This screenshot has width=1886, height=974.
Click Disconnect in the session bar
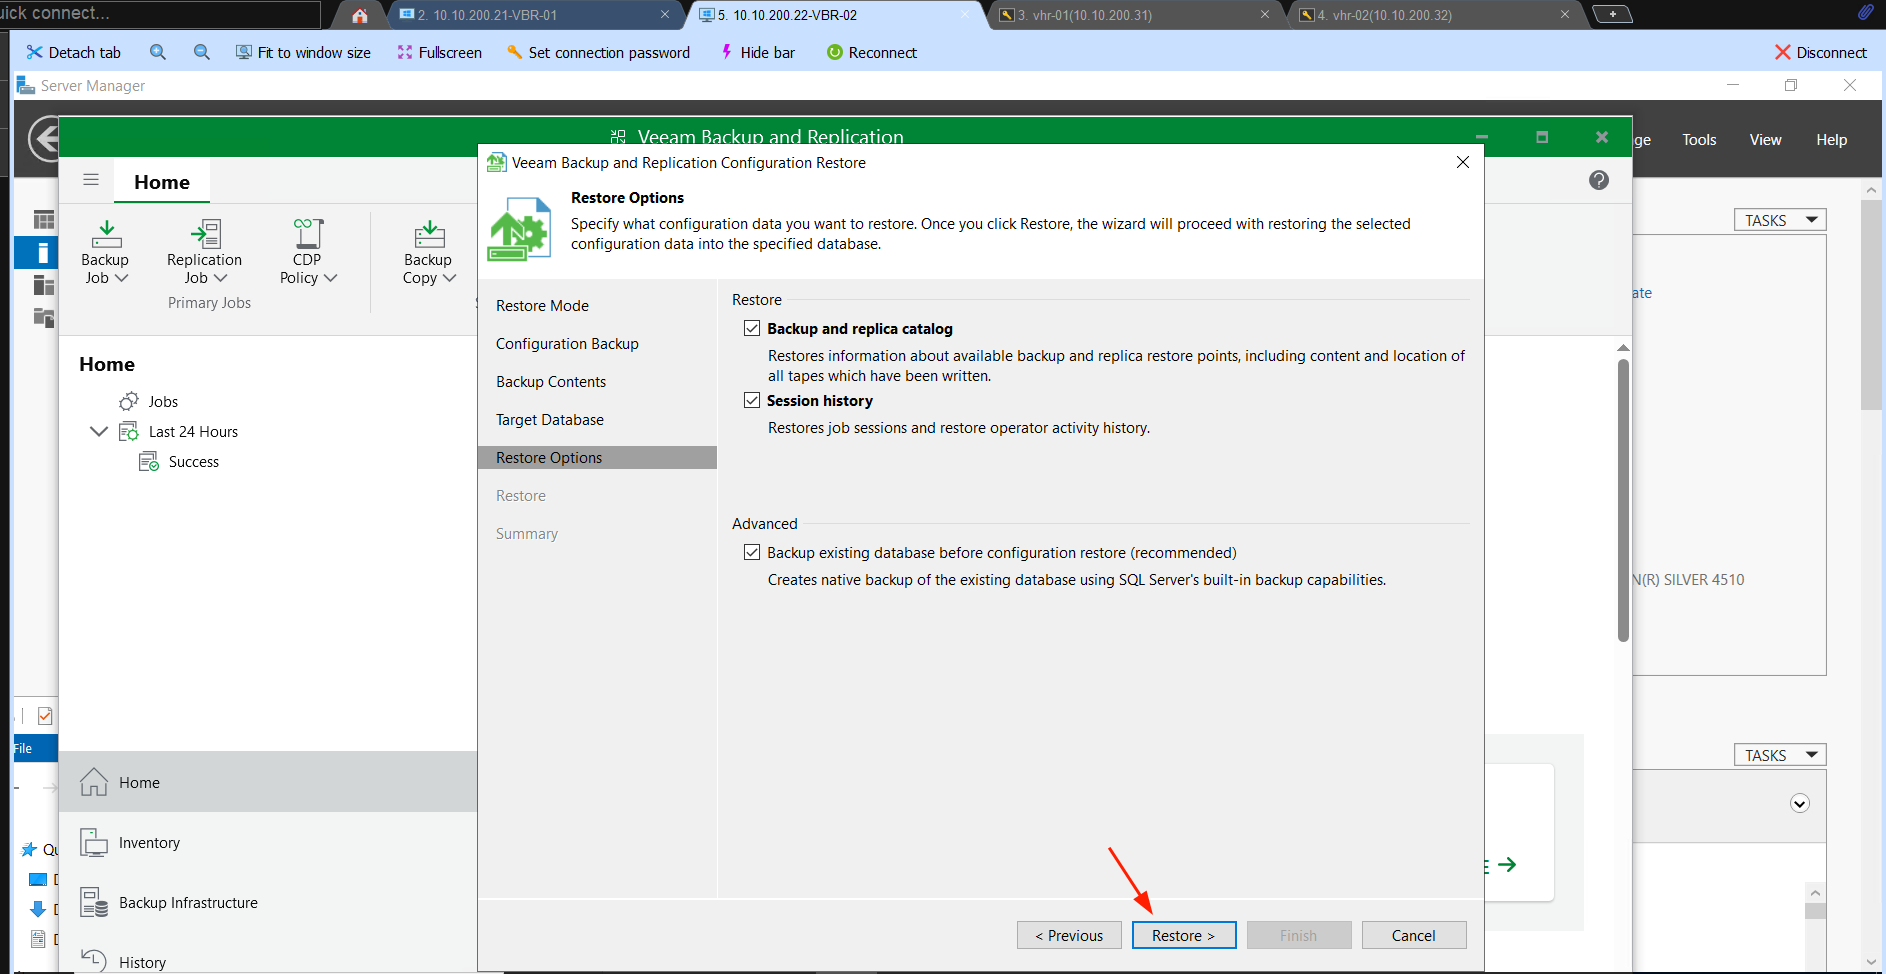(1820, 52)
